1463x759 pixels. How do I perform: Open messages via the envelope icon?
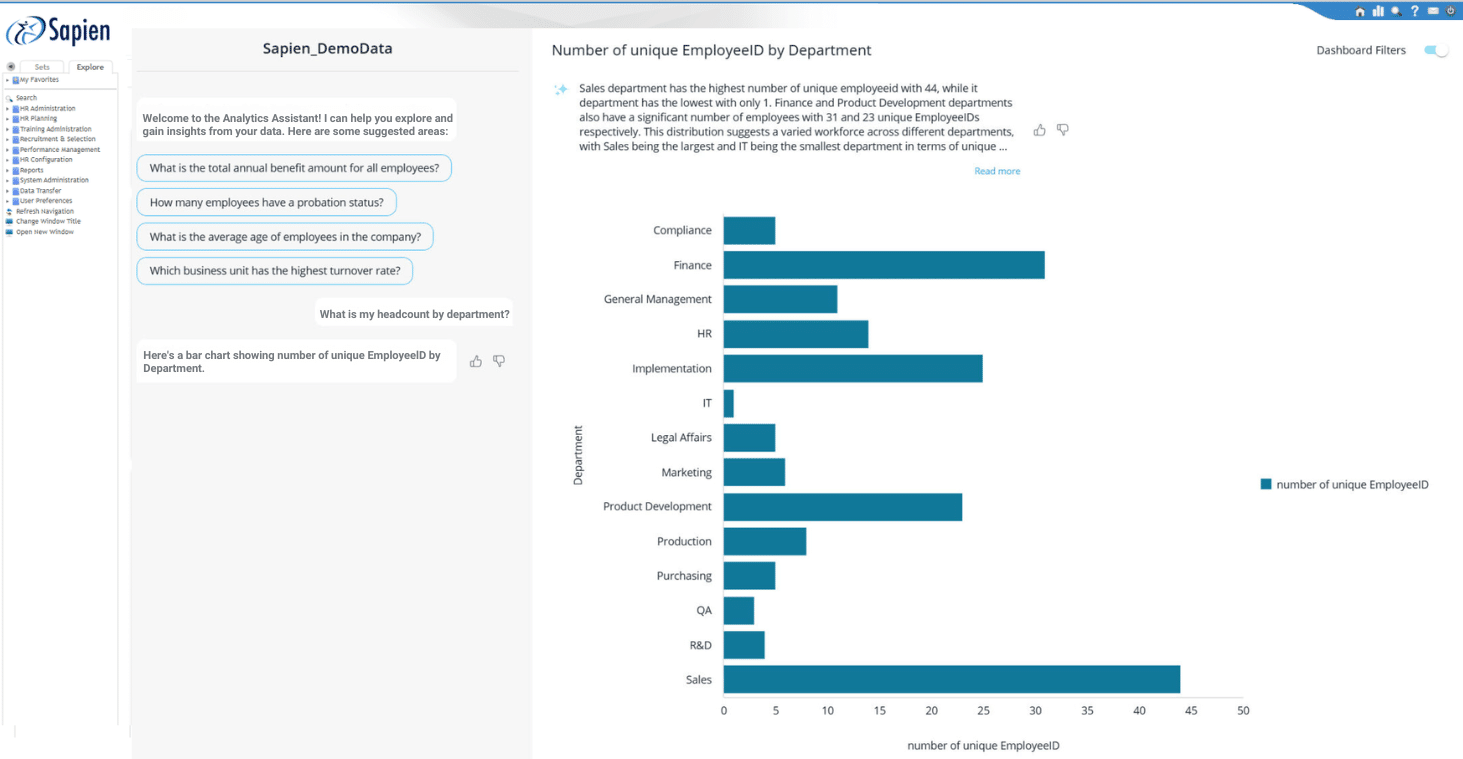1433,11
